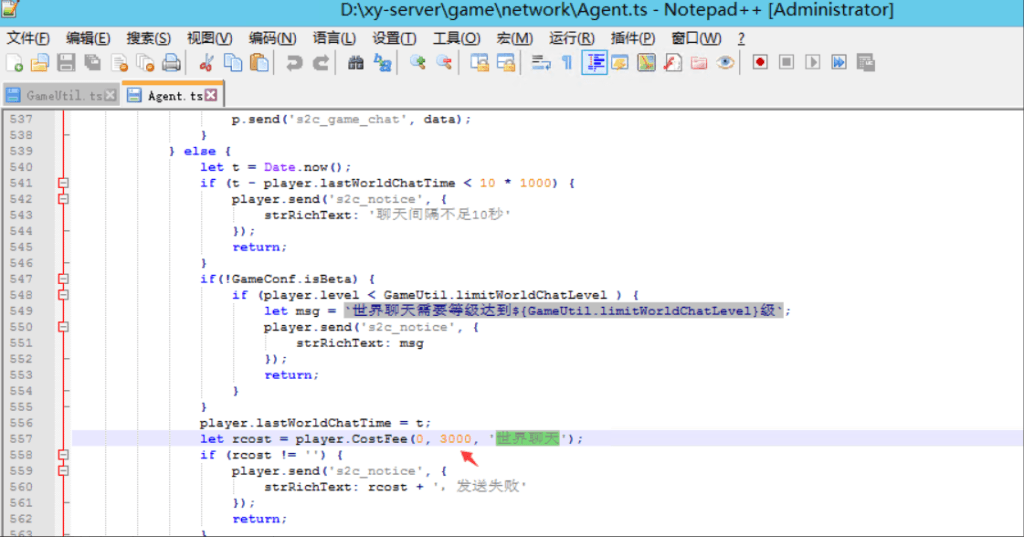Collapse the fold marker at line 541

(x=64, y=183)
